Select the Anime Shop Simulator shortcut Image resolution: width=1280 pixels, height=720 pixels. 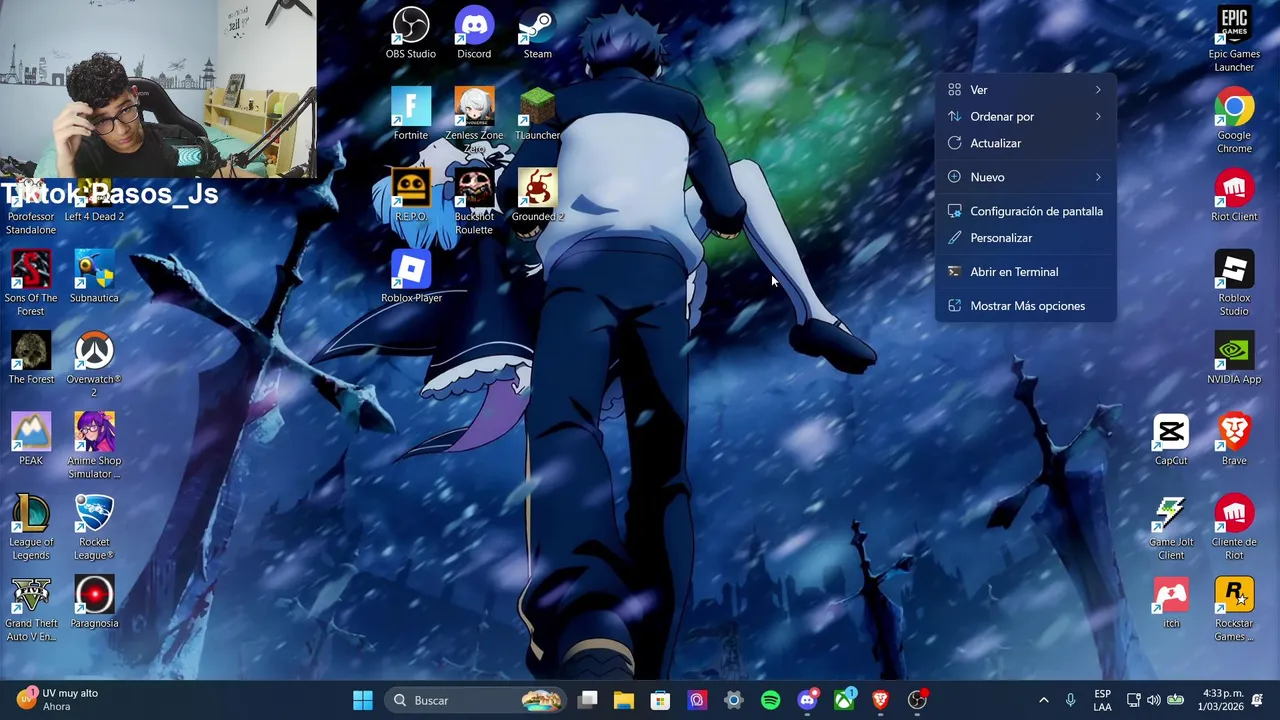click(x=94, y=446)
